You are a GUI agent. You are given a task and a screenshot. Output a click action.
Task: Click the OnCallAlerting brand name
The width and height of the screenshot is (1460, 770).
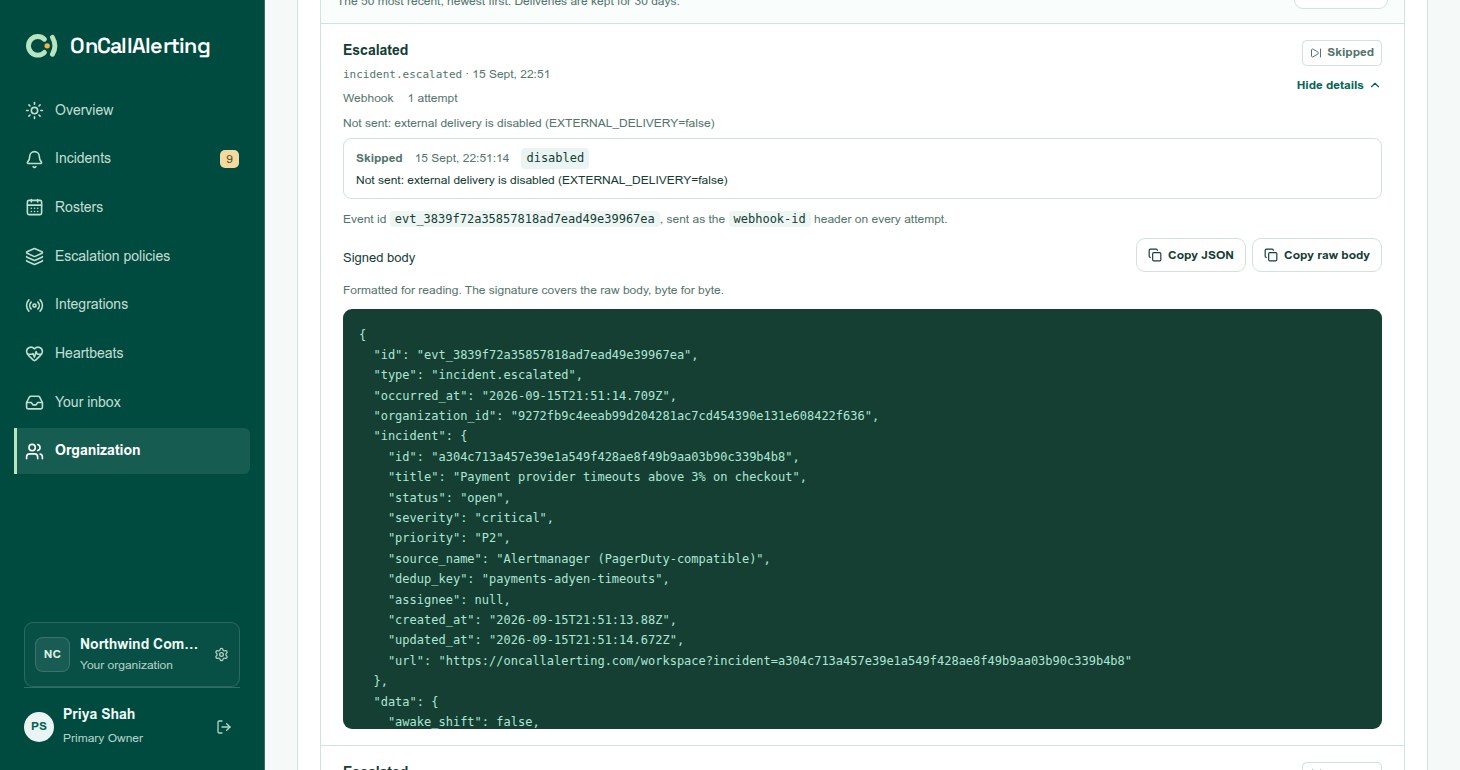click(140, 46)
